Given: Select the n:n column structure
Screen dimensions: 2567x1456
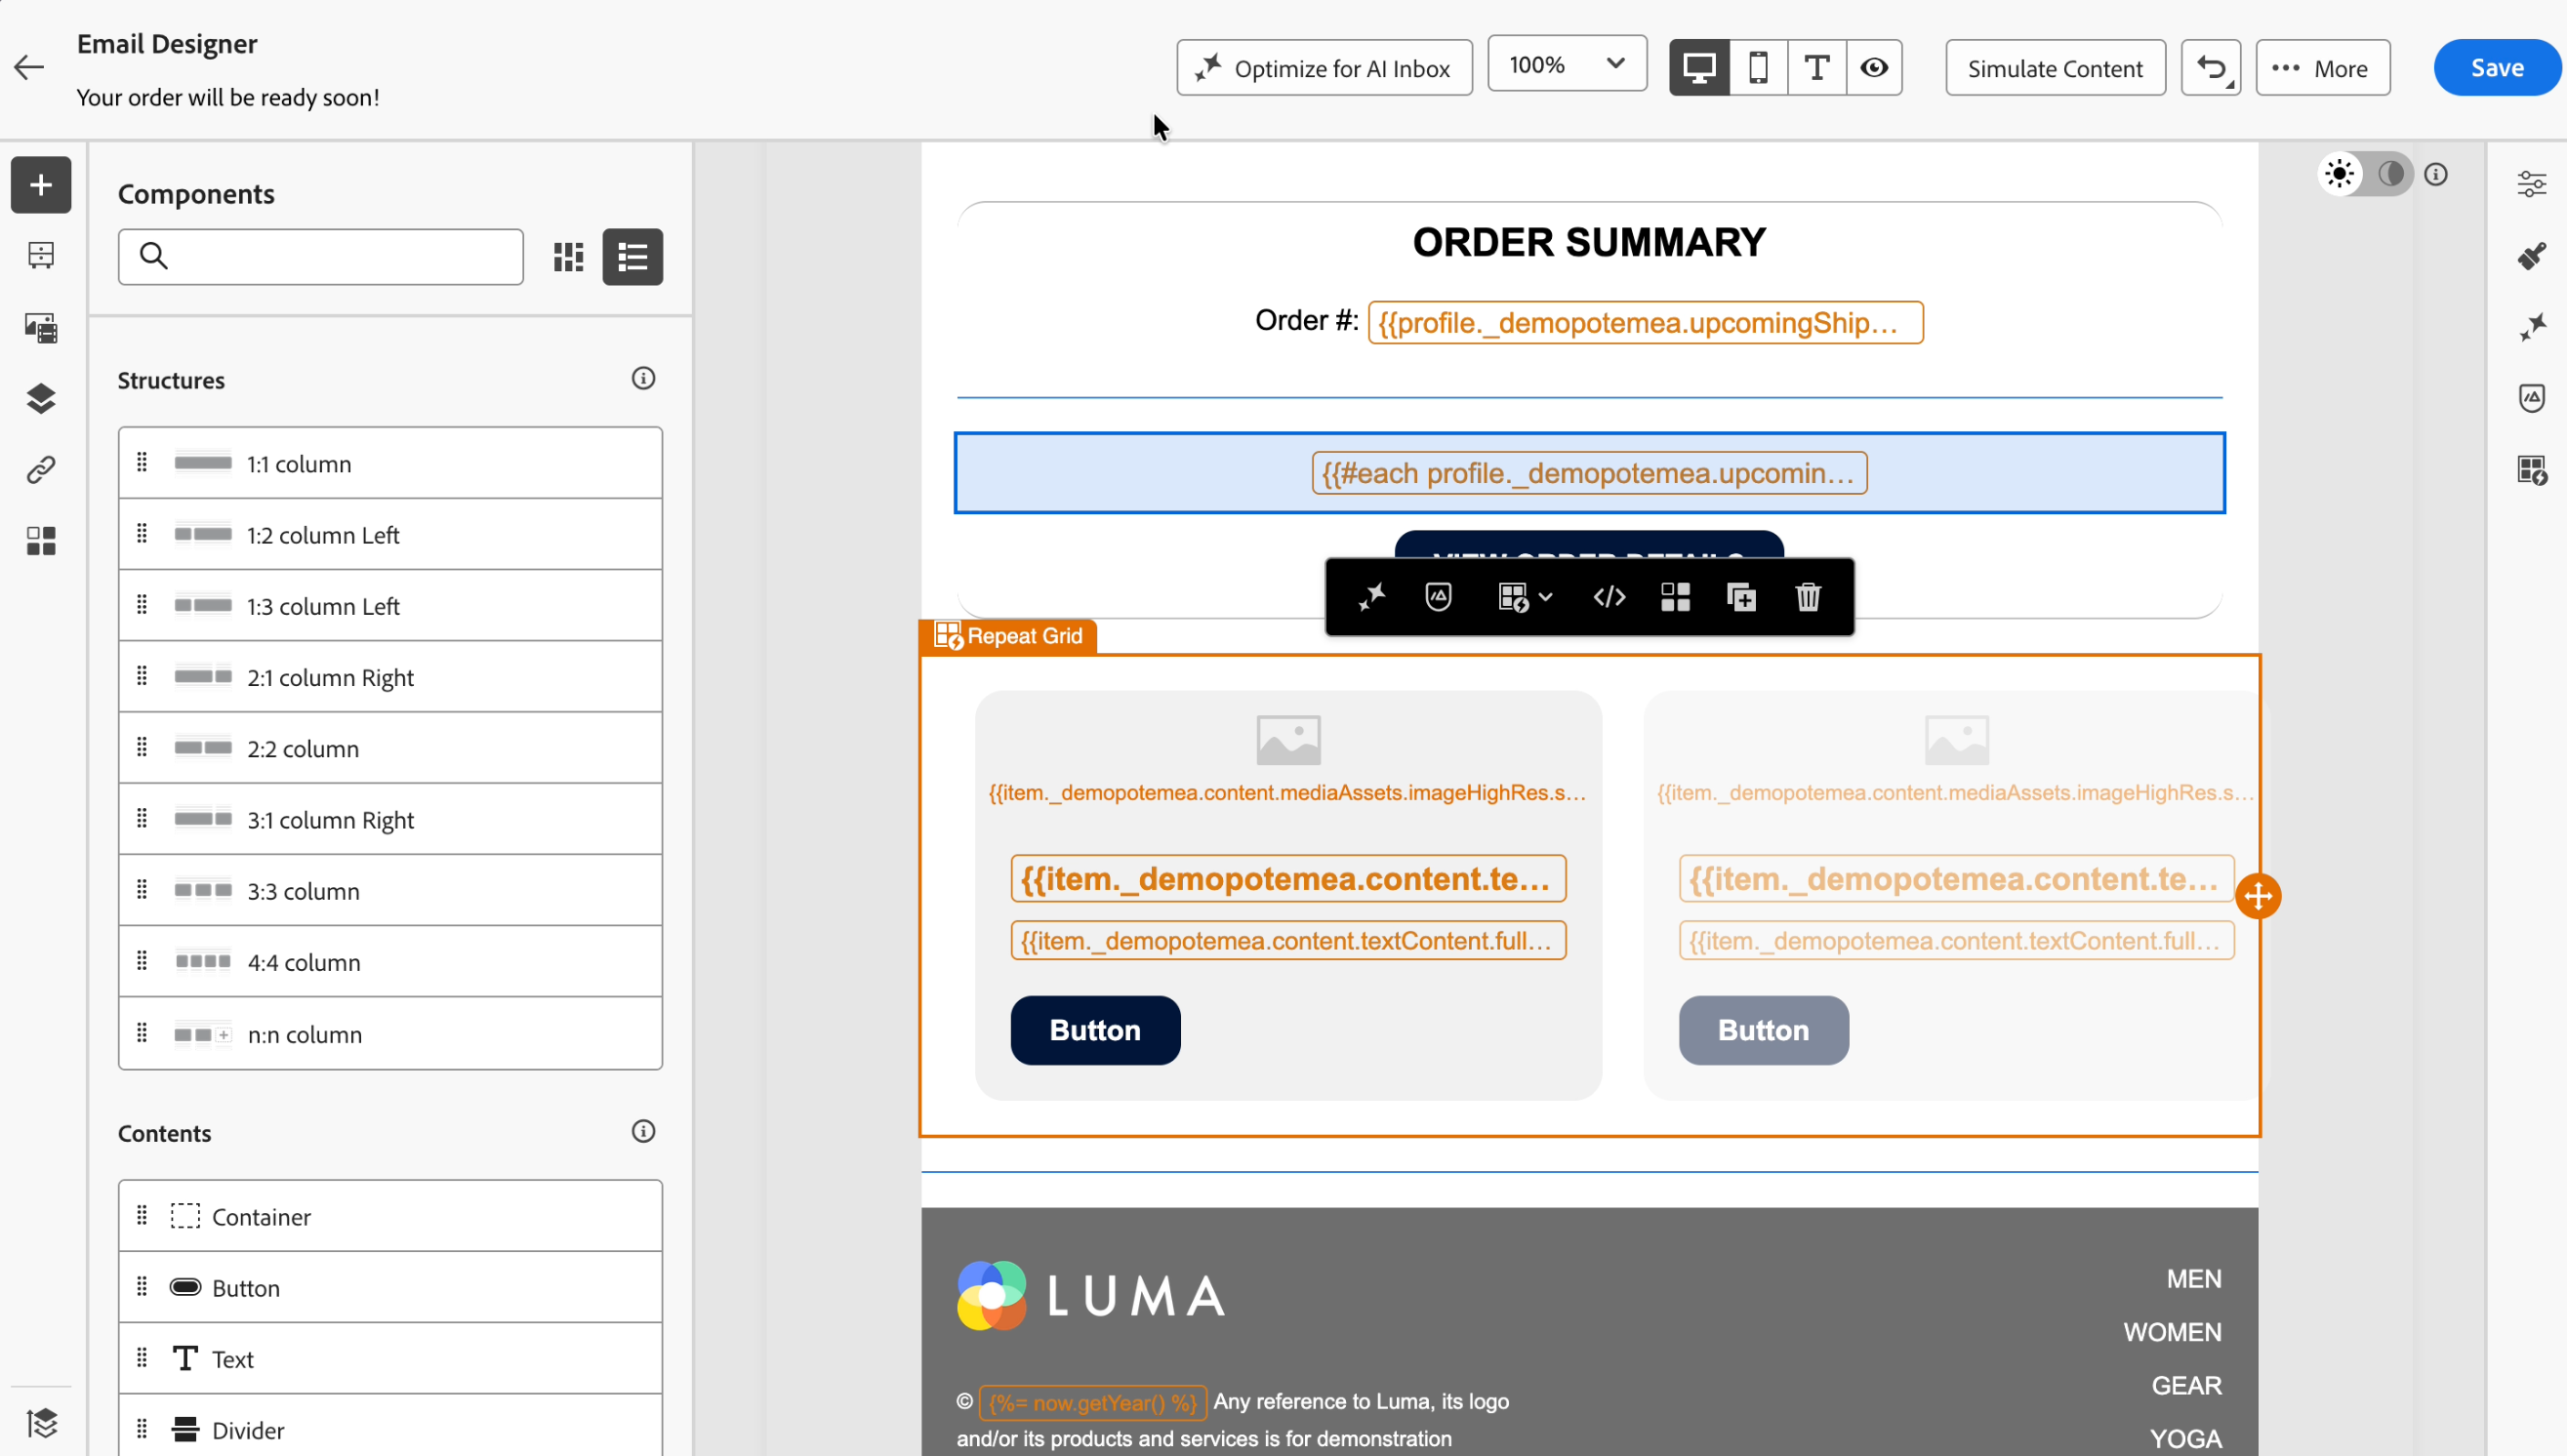Looking at the screenshot, I should pyautogui.click(x=390, y=1034).
